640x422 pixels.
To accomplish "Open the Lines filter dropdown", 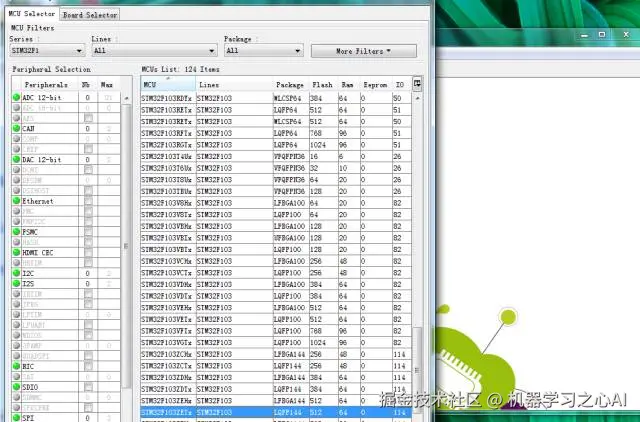I will point(154,51).
